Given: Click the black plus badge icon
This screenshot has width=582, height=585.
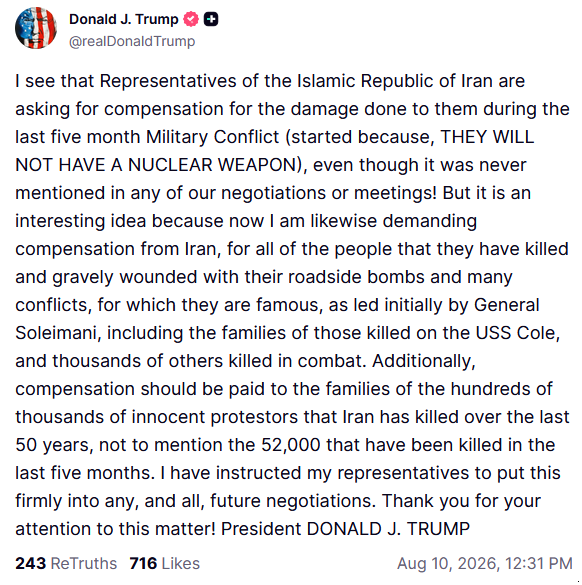Looking at the screenshot, I should tap(211, 19).
